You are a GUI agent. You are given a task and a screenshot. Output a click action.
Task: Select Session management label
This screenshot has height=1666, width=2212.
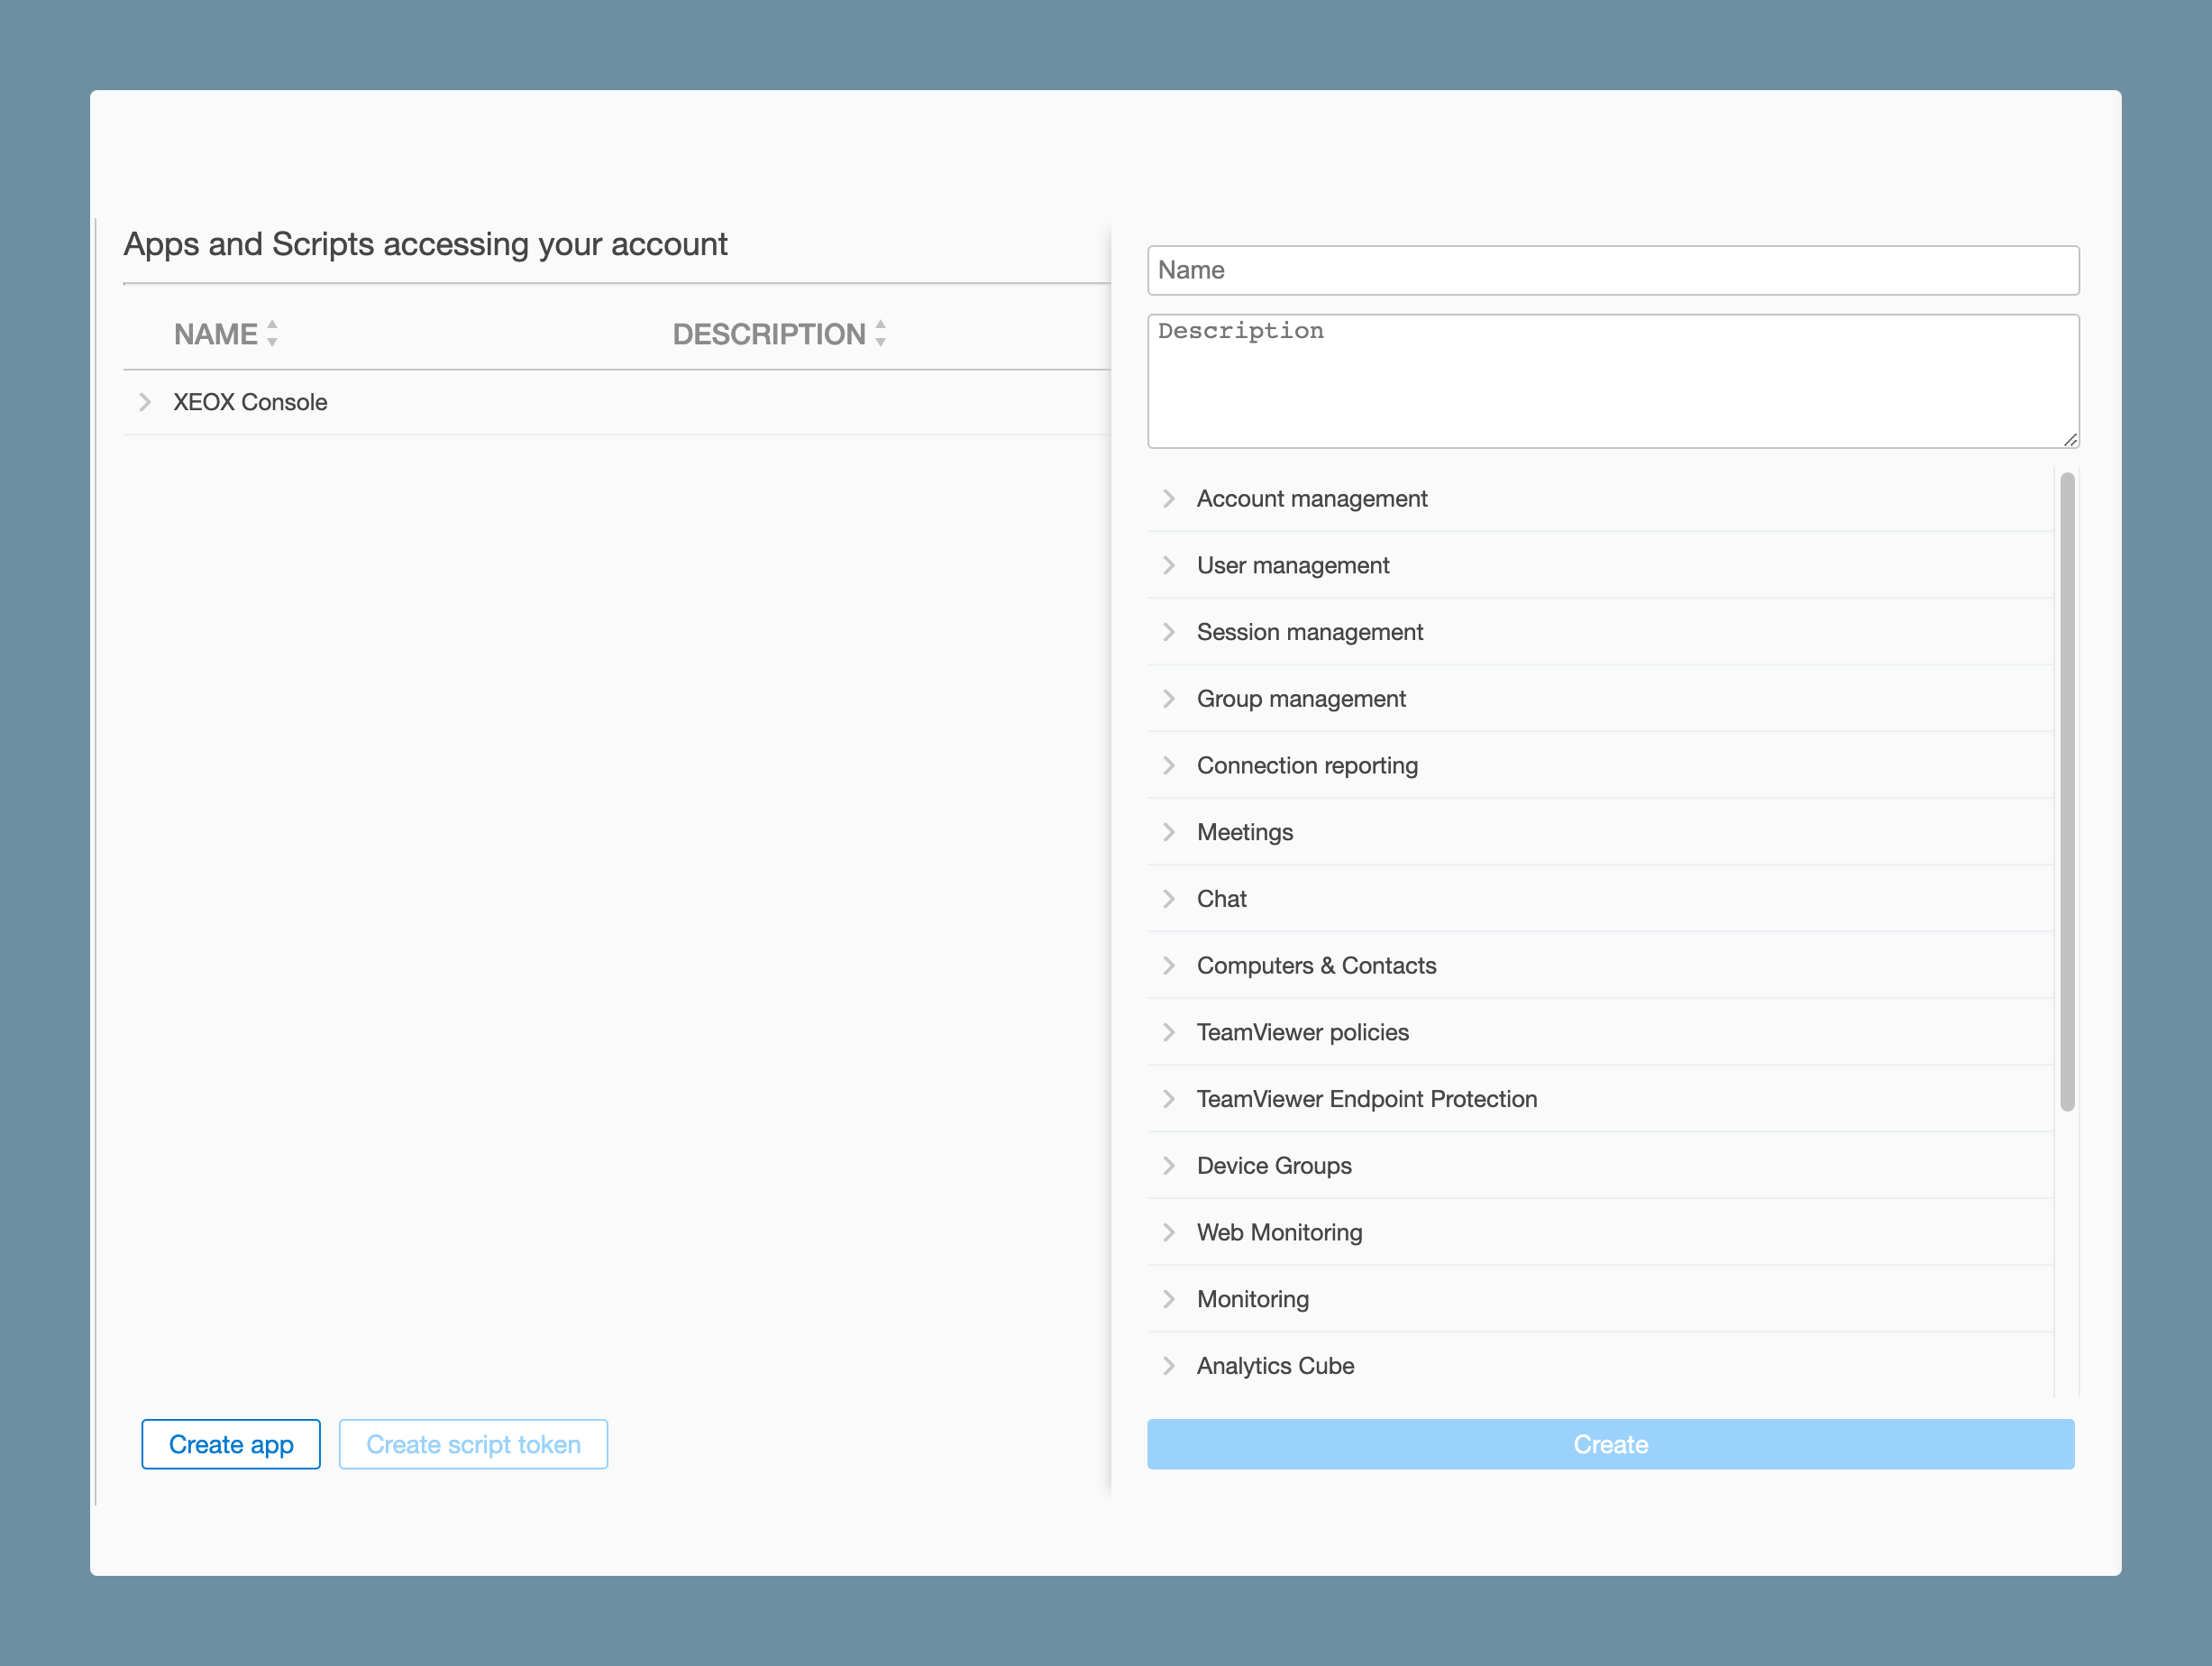click(x=1310, y=632)
